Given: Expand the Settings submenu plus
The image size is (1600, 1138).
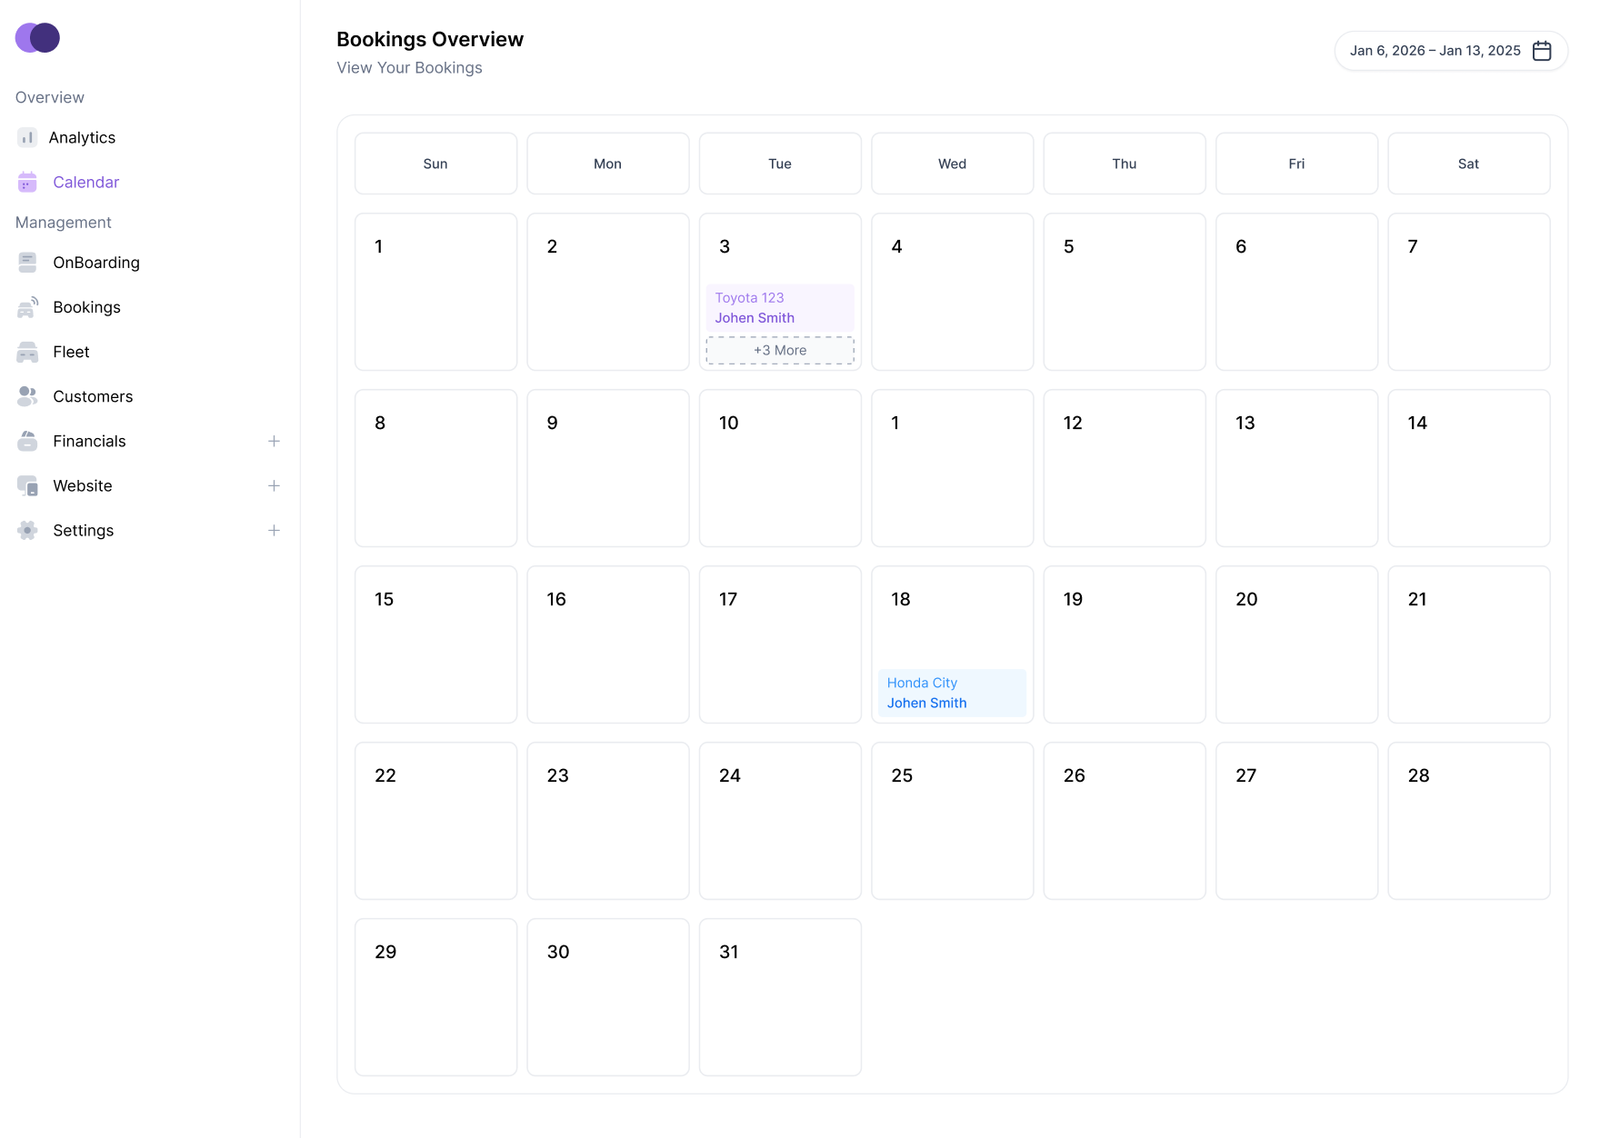Looking at the screenshot, I should click(273, 530).
